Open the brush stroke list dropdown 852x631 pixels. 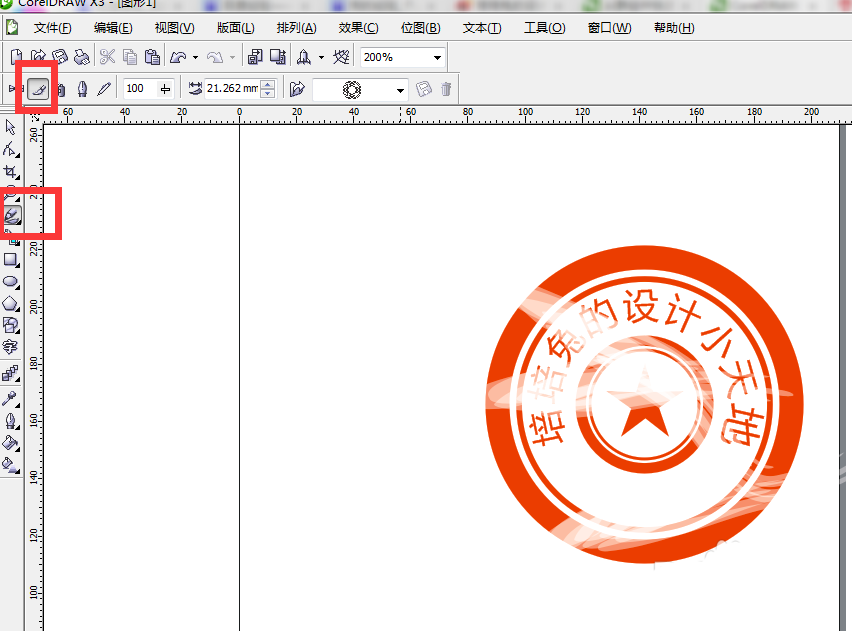click(399, 89)
